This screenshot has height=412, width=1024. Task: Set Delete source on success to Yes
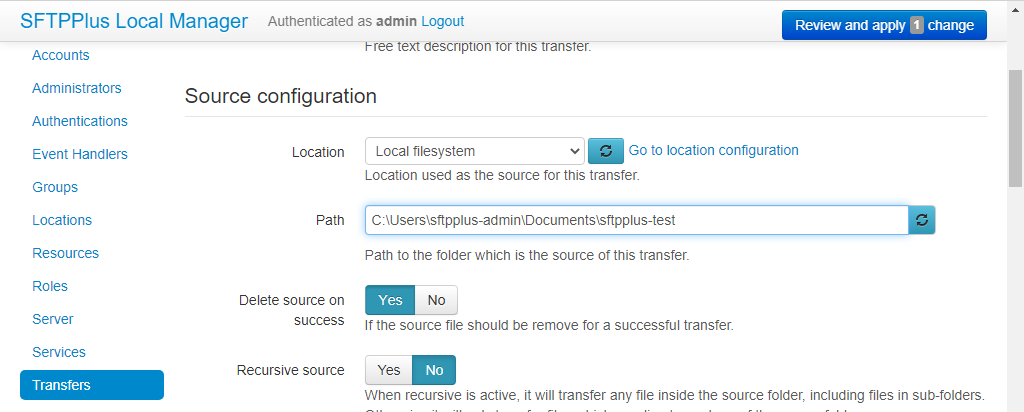tap(390, 300)
